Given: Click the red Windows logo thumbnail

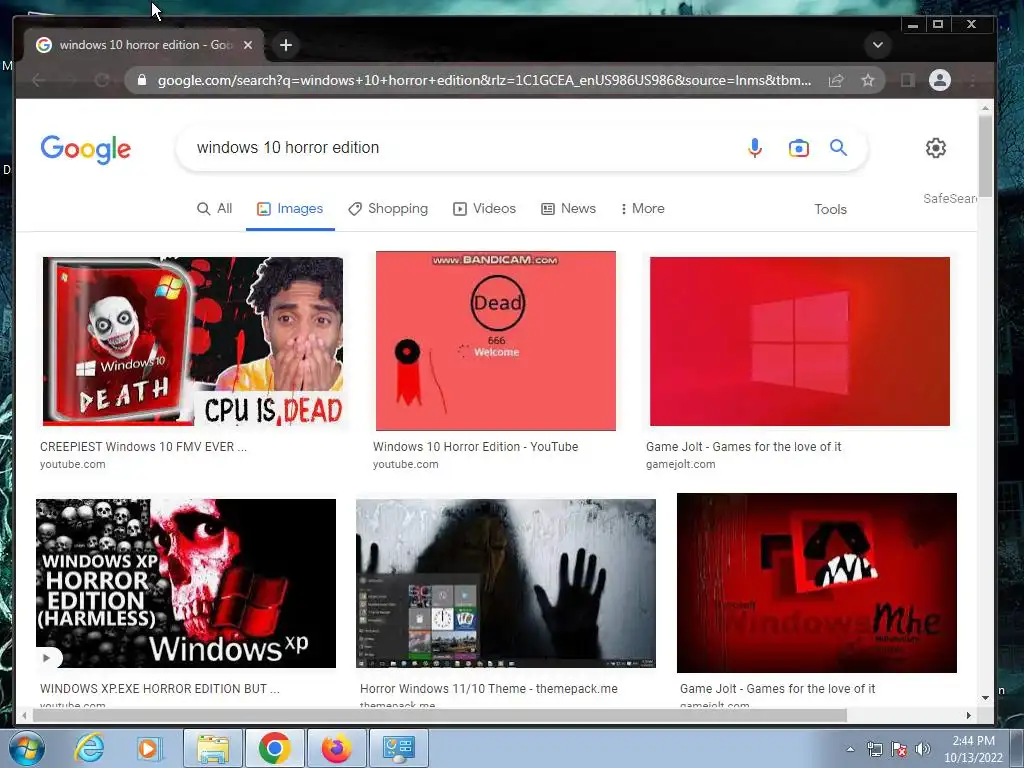Looking at the screenshot, I should click(x=799, y=341).
